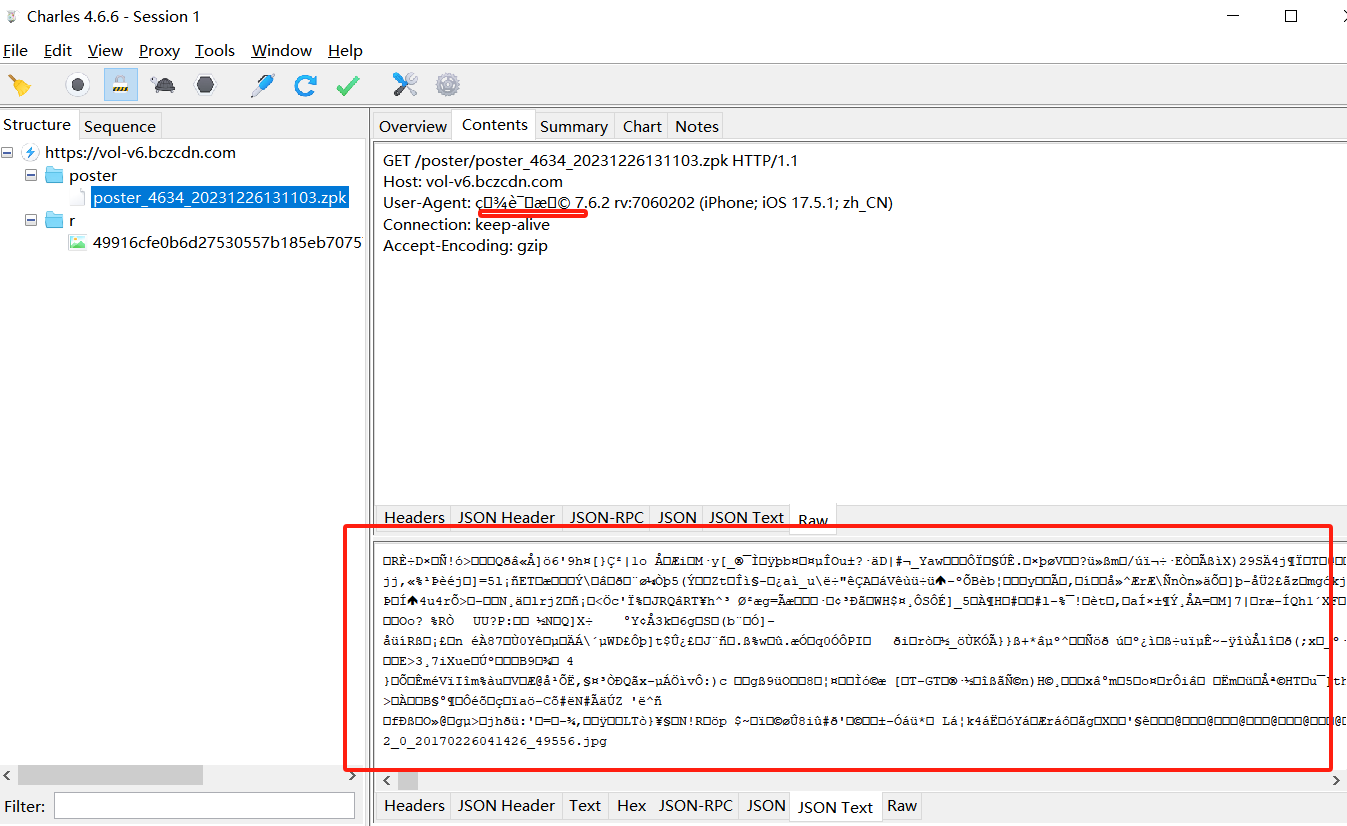The image size is (1347, 826).
Task: Toggle the recording button in toolbar
Action: coord(78,85)
